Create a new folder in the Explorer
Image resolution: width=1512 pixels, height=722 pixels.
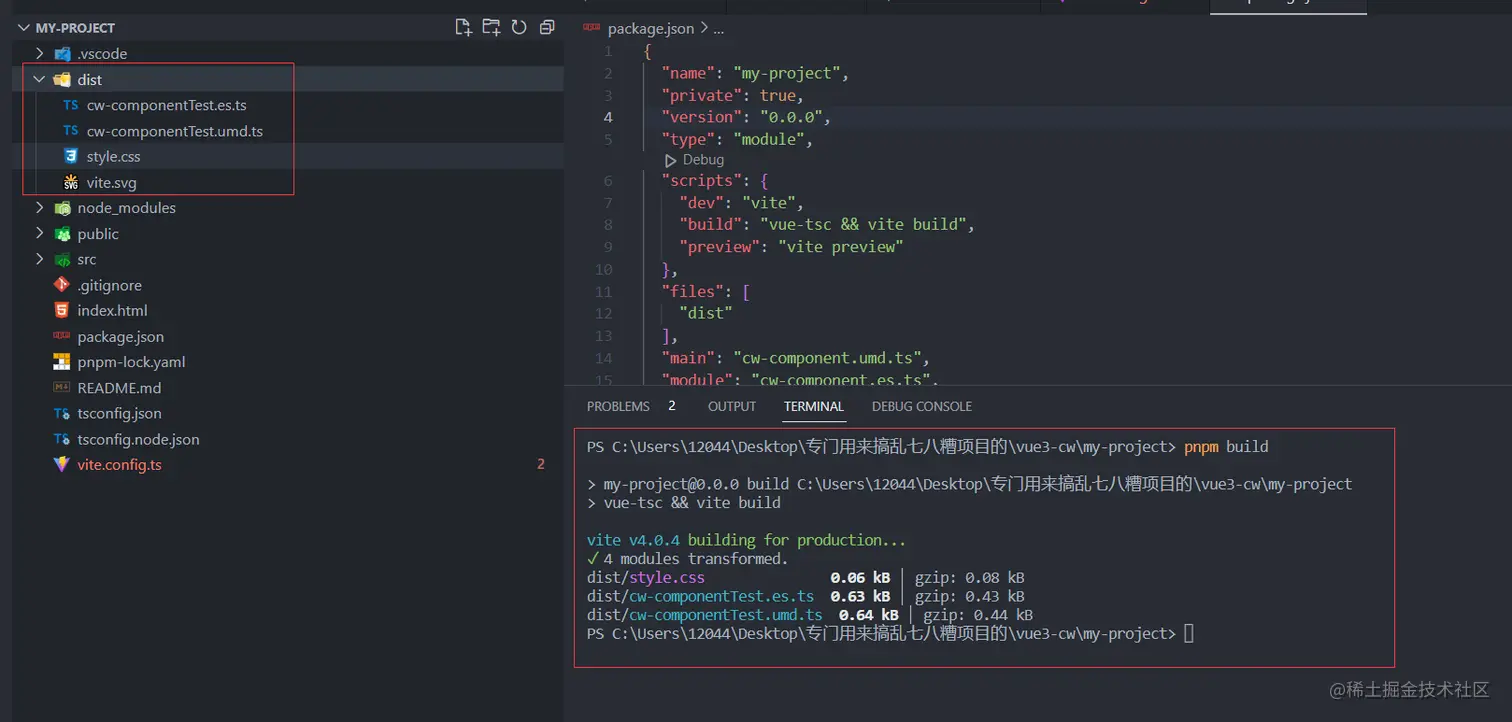(x=491, y=27)
